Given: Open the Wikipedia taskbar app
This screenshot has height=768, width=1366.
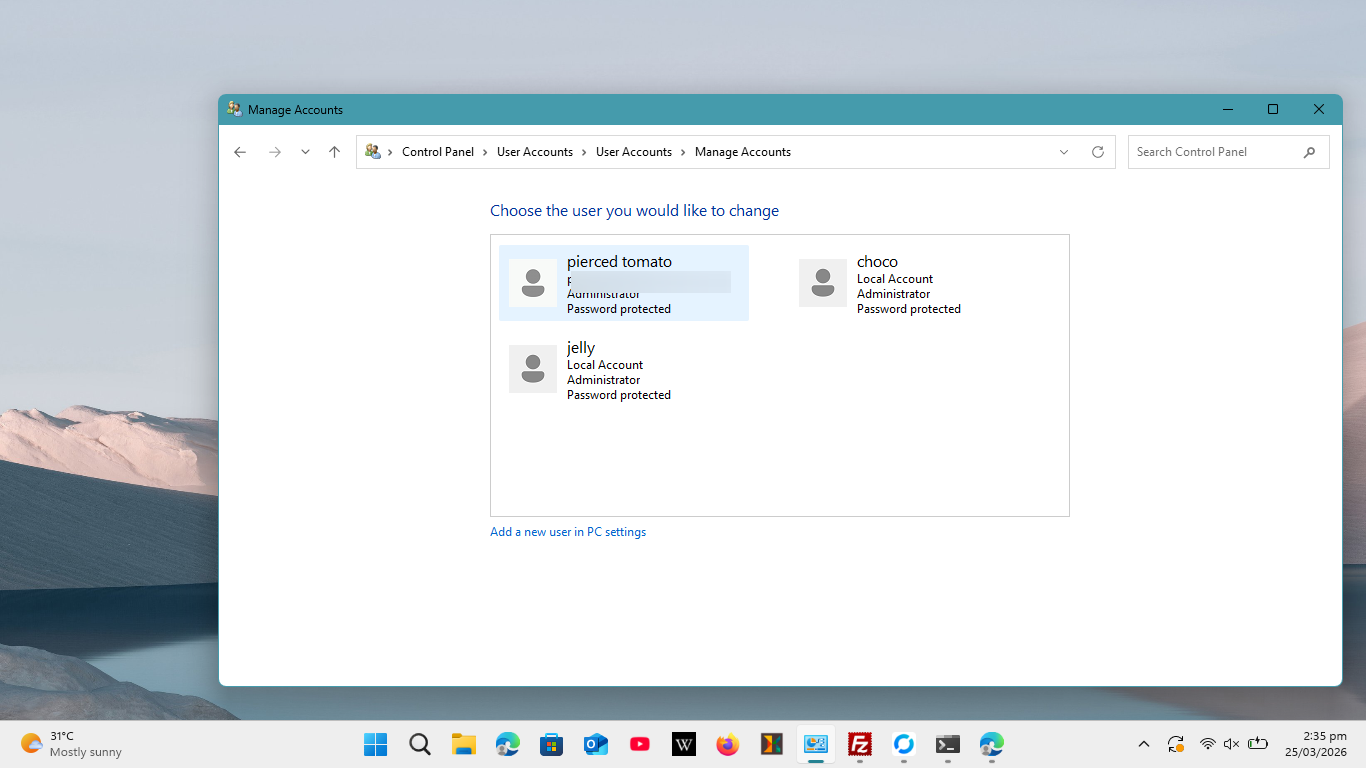Looking at the screenshot, I should point(684,744).
